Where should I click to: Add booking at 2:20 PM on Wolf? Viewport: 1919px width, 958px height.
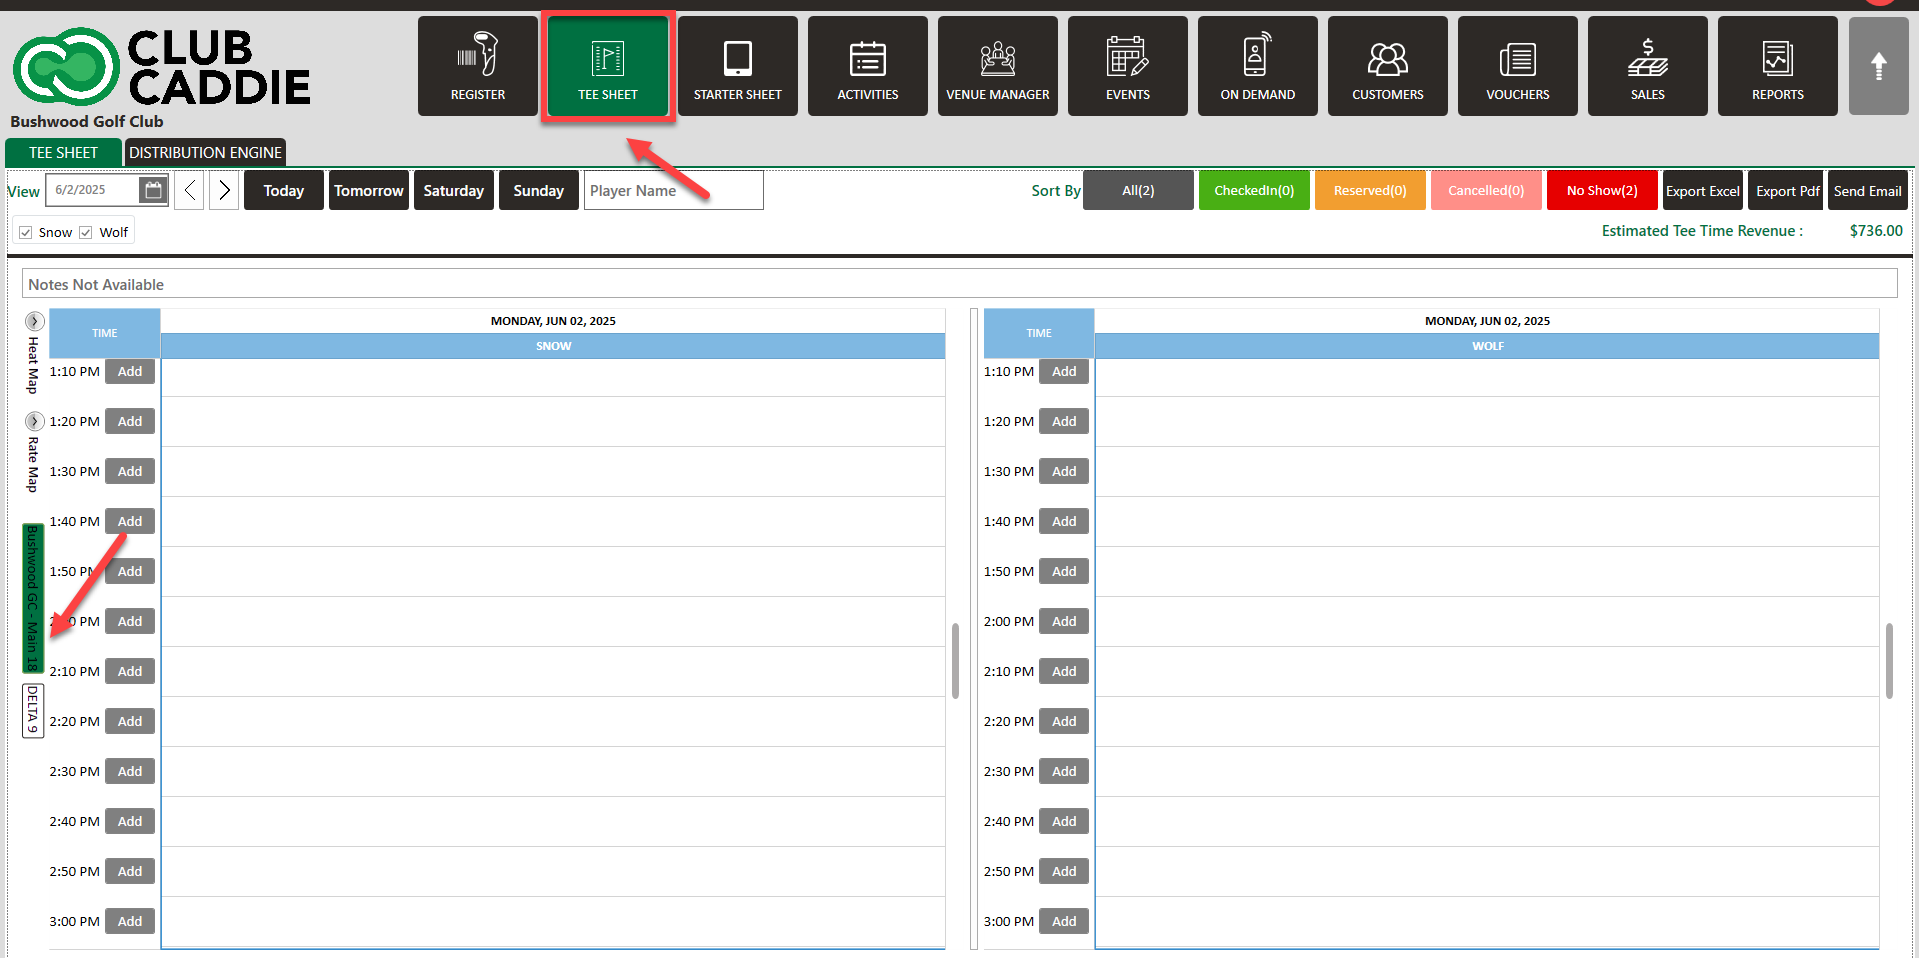click(1064, 721)
